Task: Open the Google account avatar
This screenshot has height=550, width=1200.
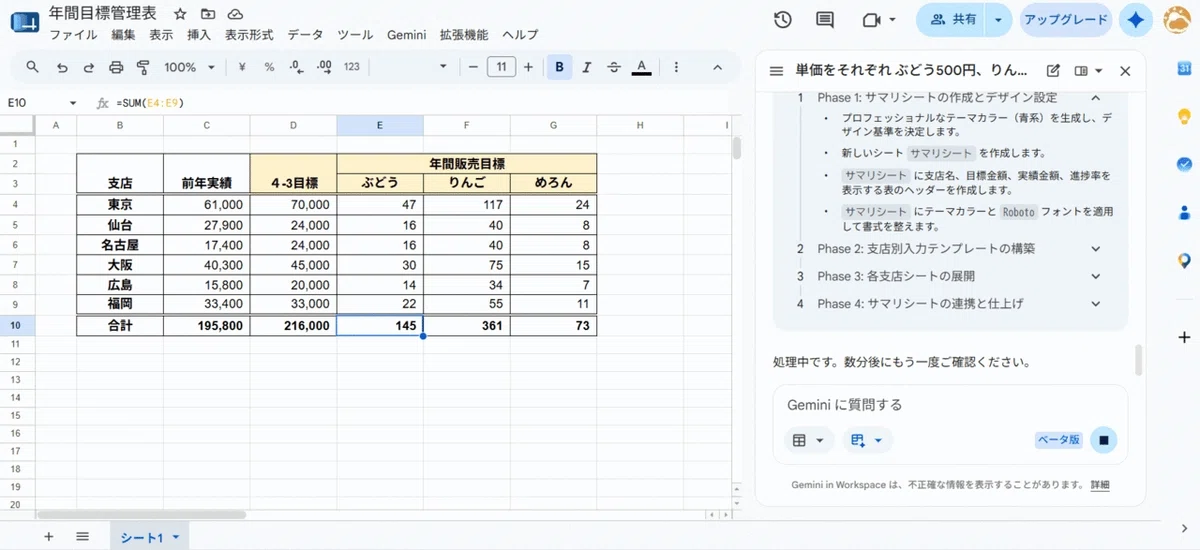Action: point(1177,19)
